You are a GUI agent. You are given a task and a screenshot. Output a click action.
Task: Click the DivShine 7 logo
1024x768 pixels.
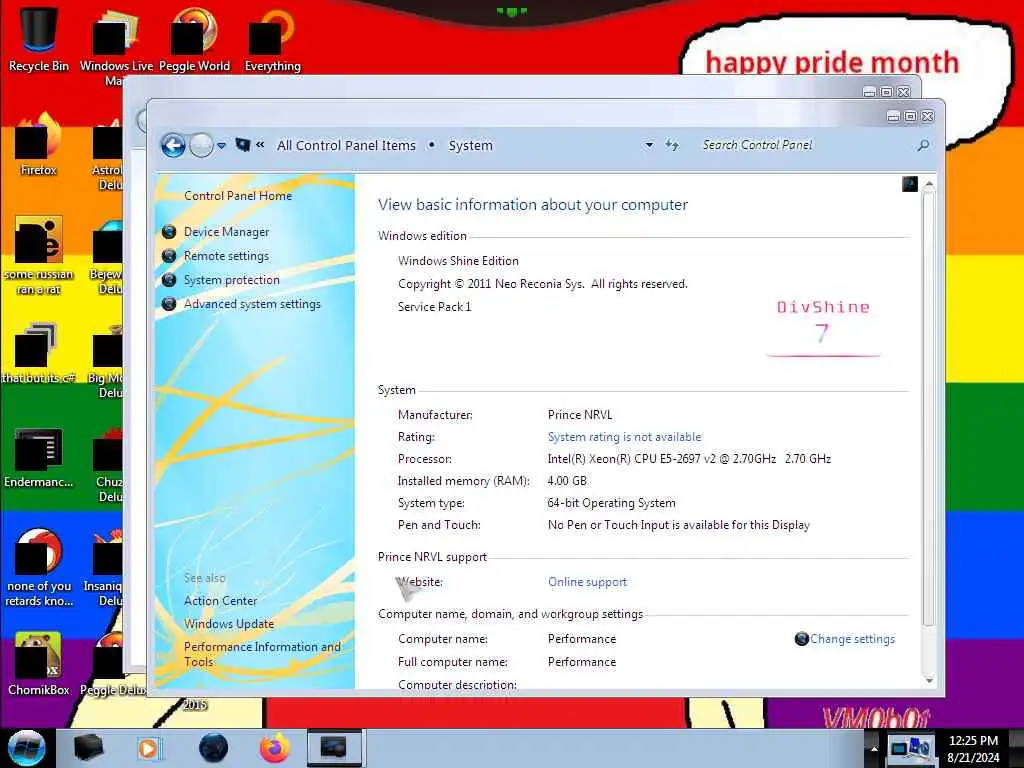tap(823, 327)
